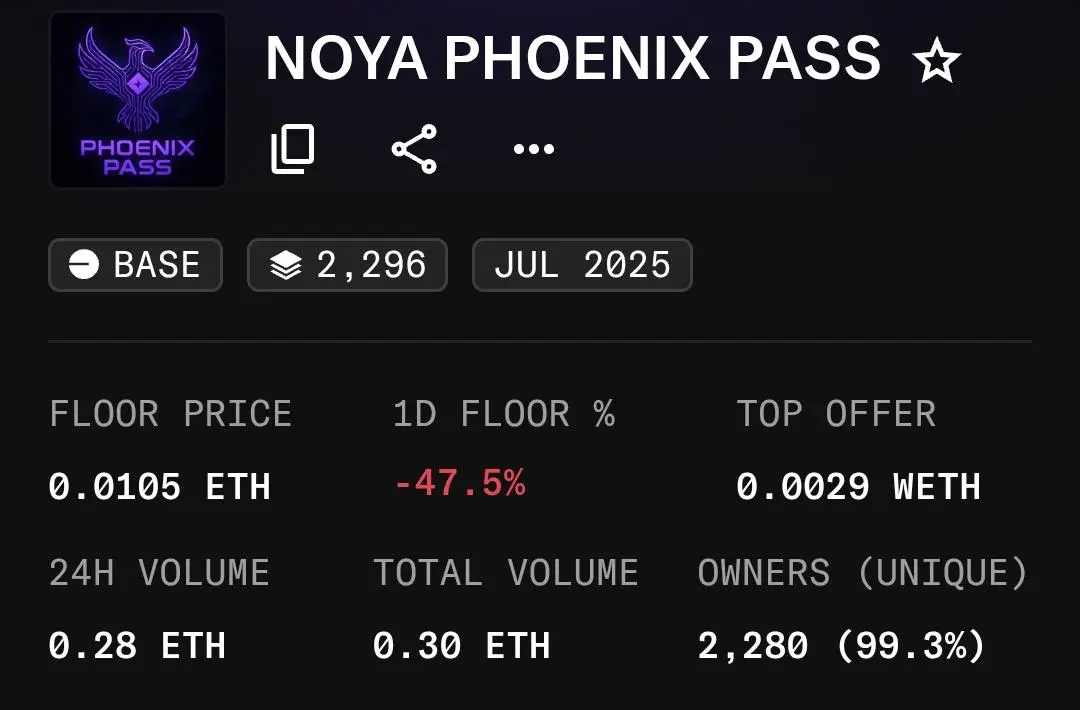Click the Phoenix Pass collection thumbnail
The height and width of the screenshot is (710, 1080).
pyautogui.click(x=138, y=100)
